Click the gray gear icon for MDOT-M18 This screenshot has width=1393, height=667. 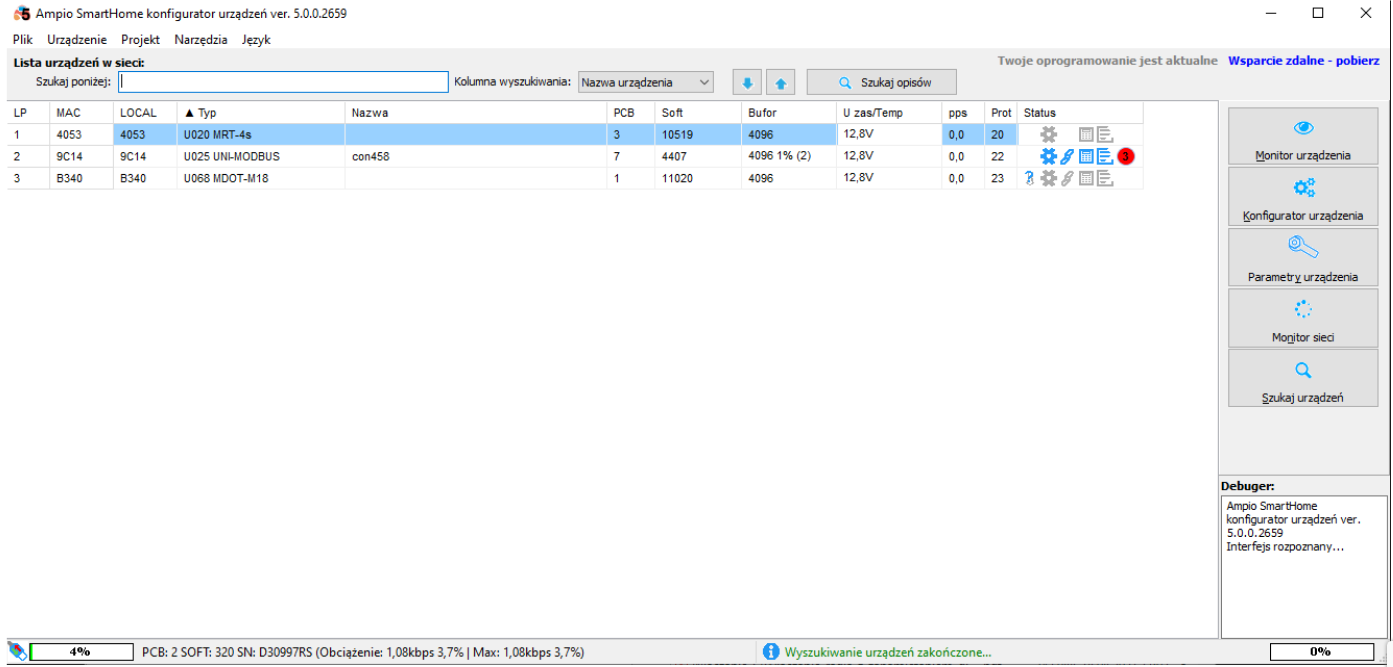1048,178
